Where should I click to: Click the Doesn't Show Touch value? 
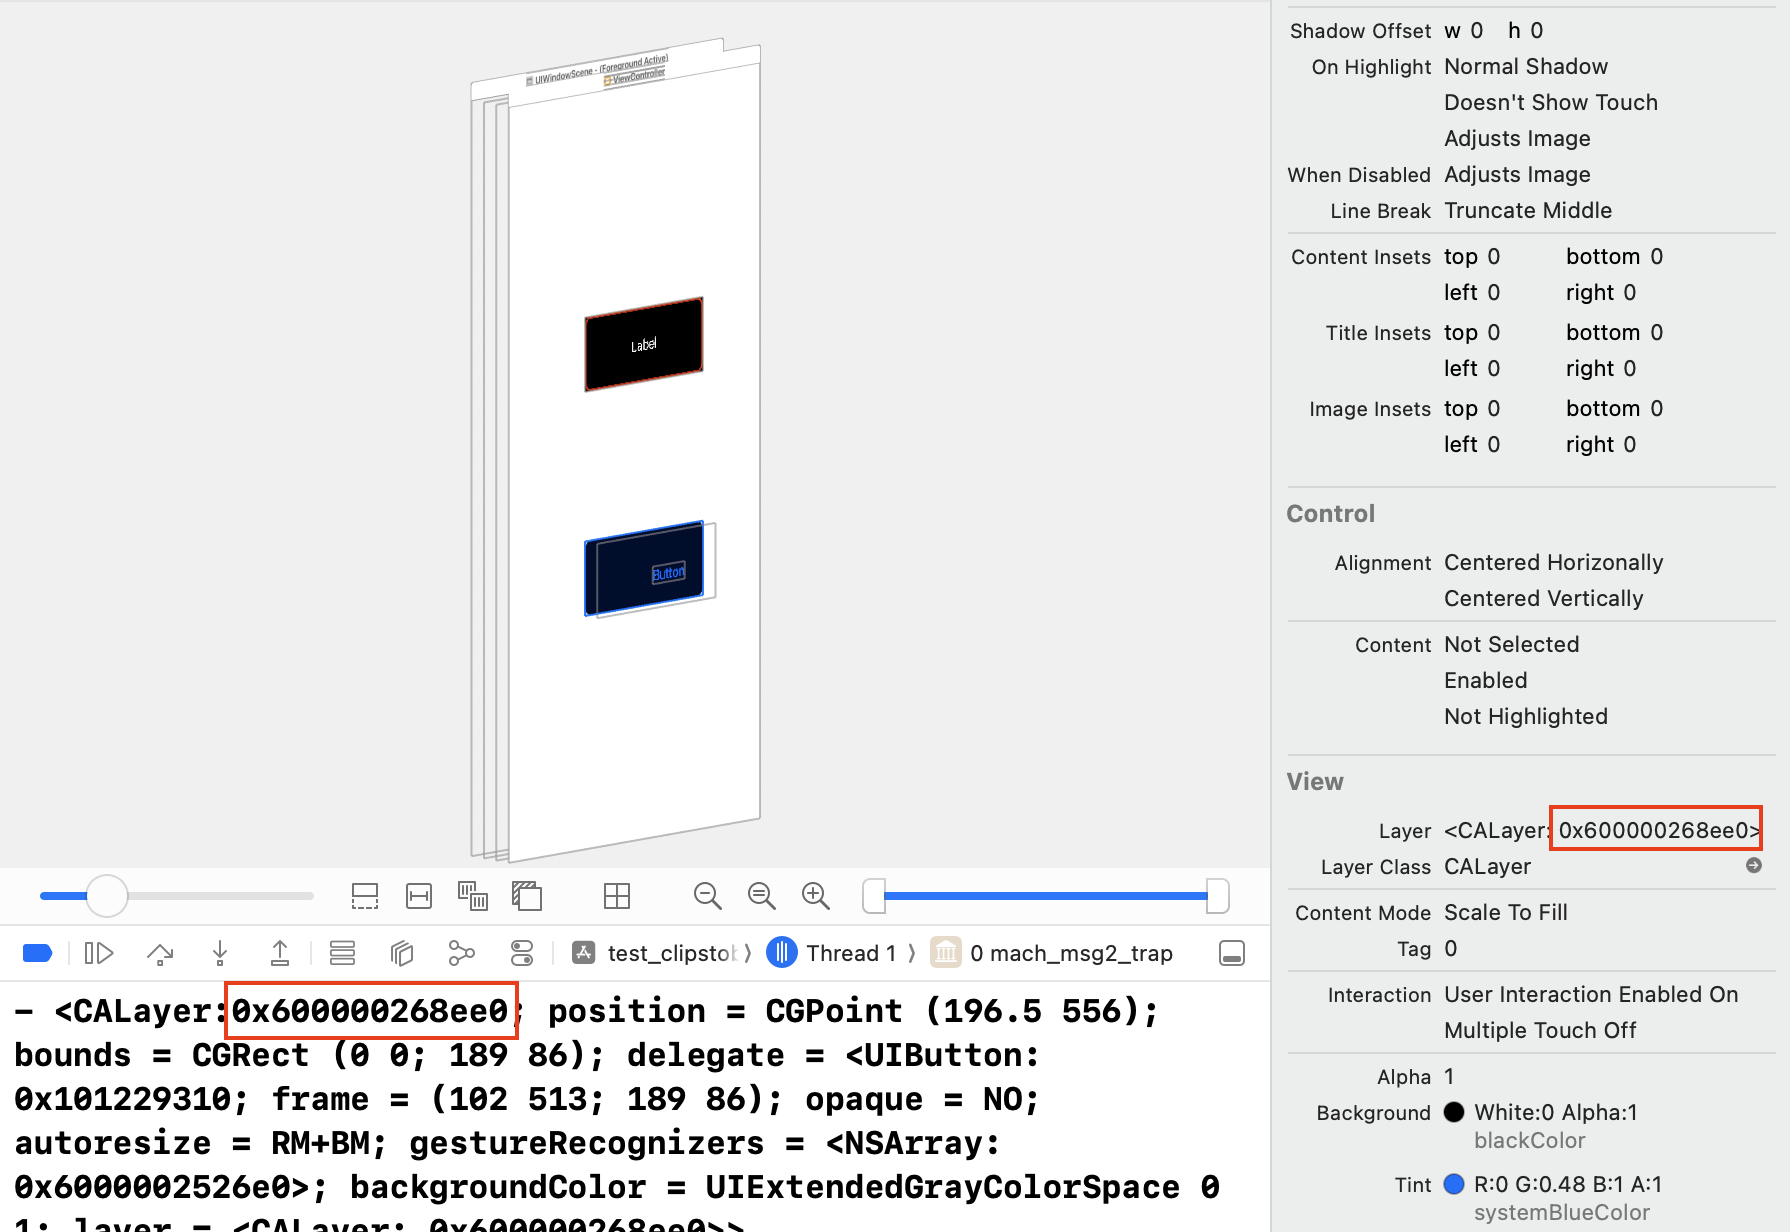(1551, 102)
